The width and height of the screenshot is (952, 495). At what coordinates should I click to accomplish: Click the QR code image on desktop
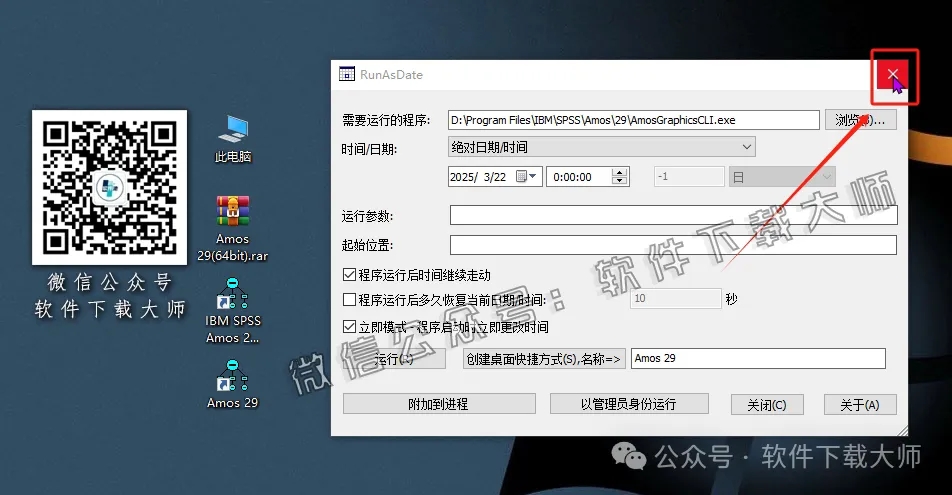point(109,187)
